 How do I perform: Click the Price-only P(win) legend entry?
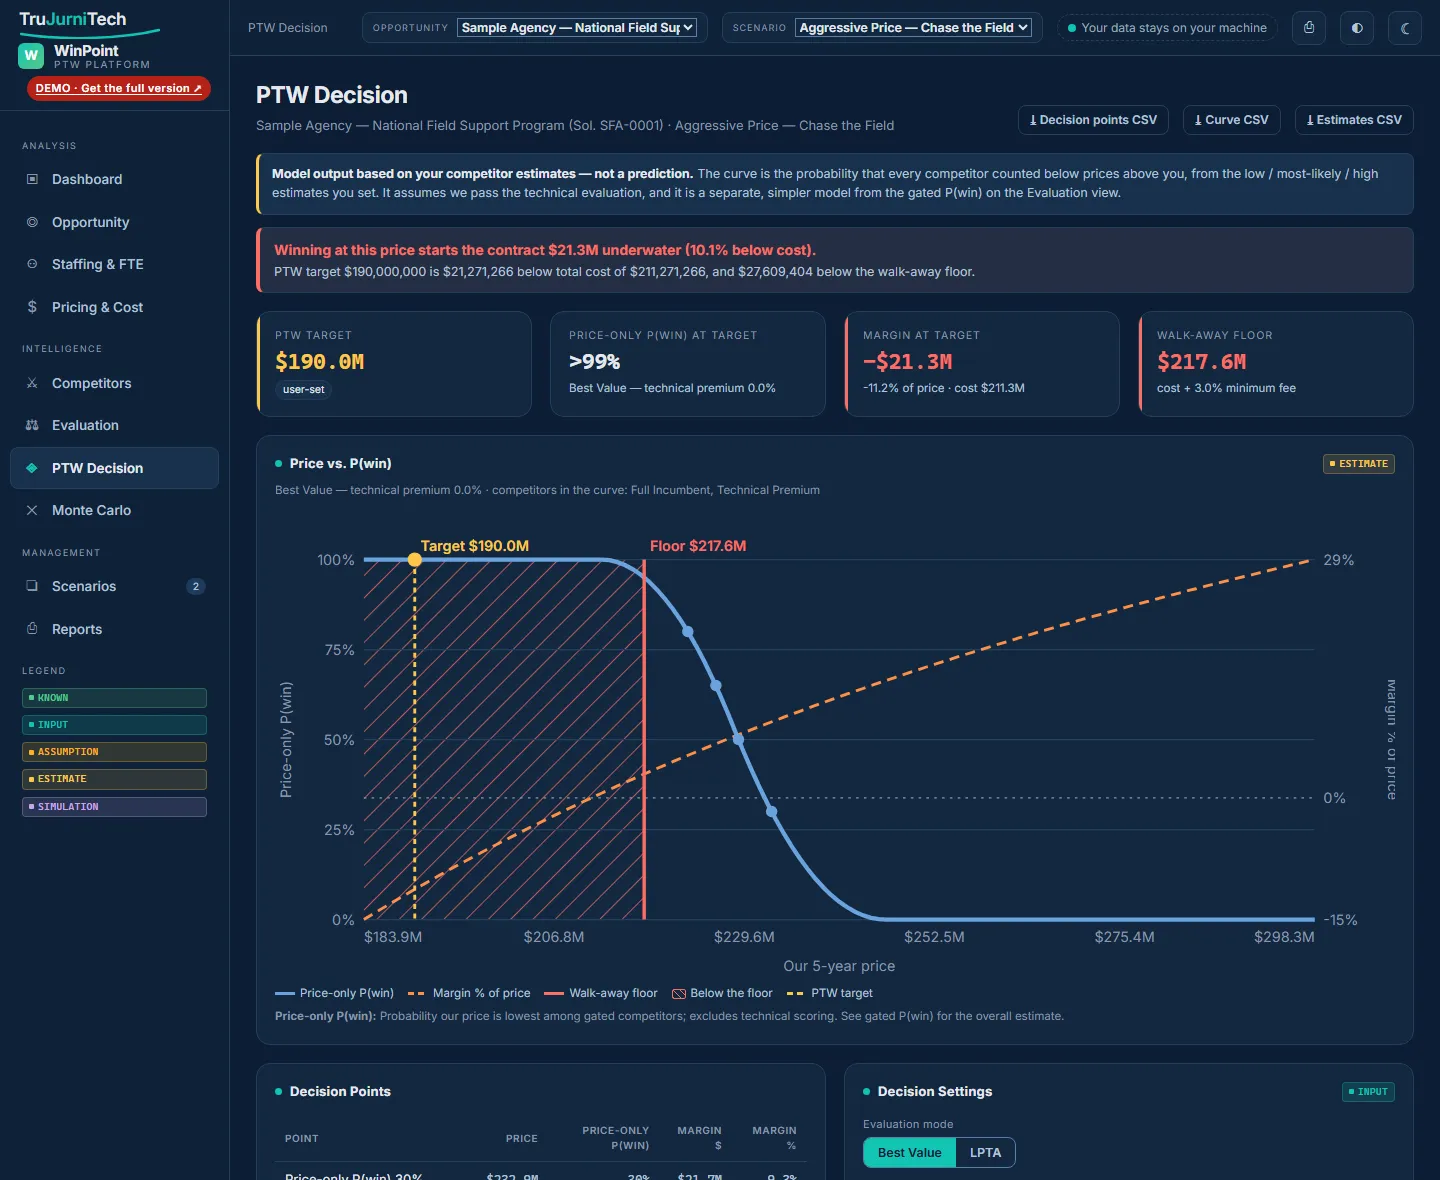[334, 993]
